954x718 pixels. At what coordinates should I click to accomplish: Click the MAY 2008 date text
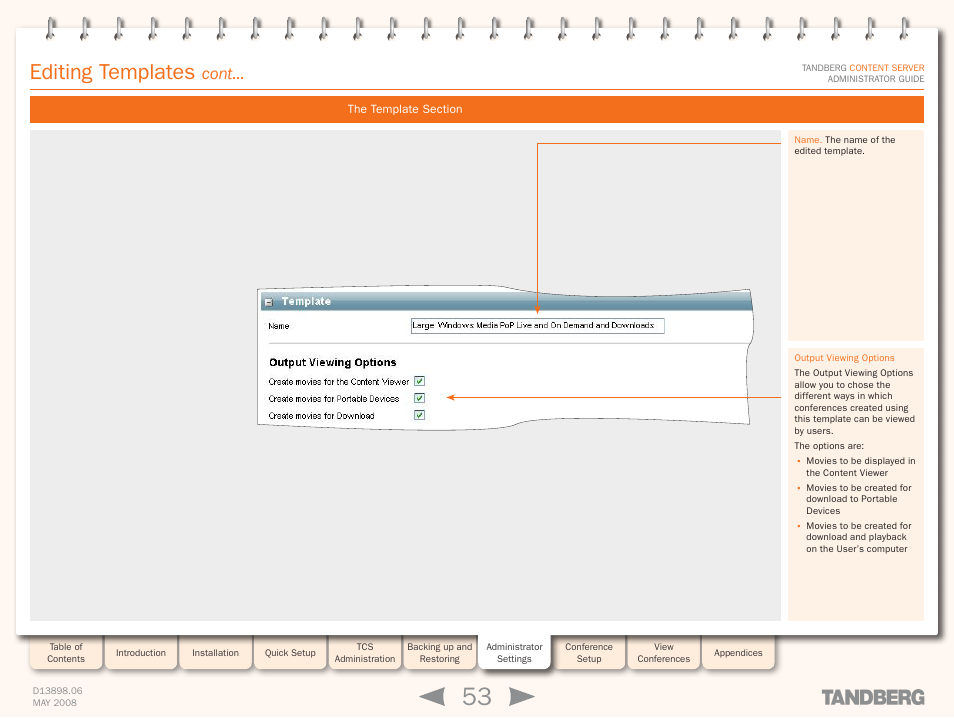(55, 703)
